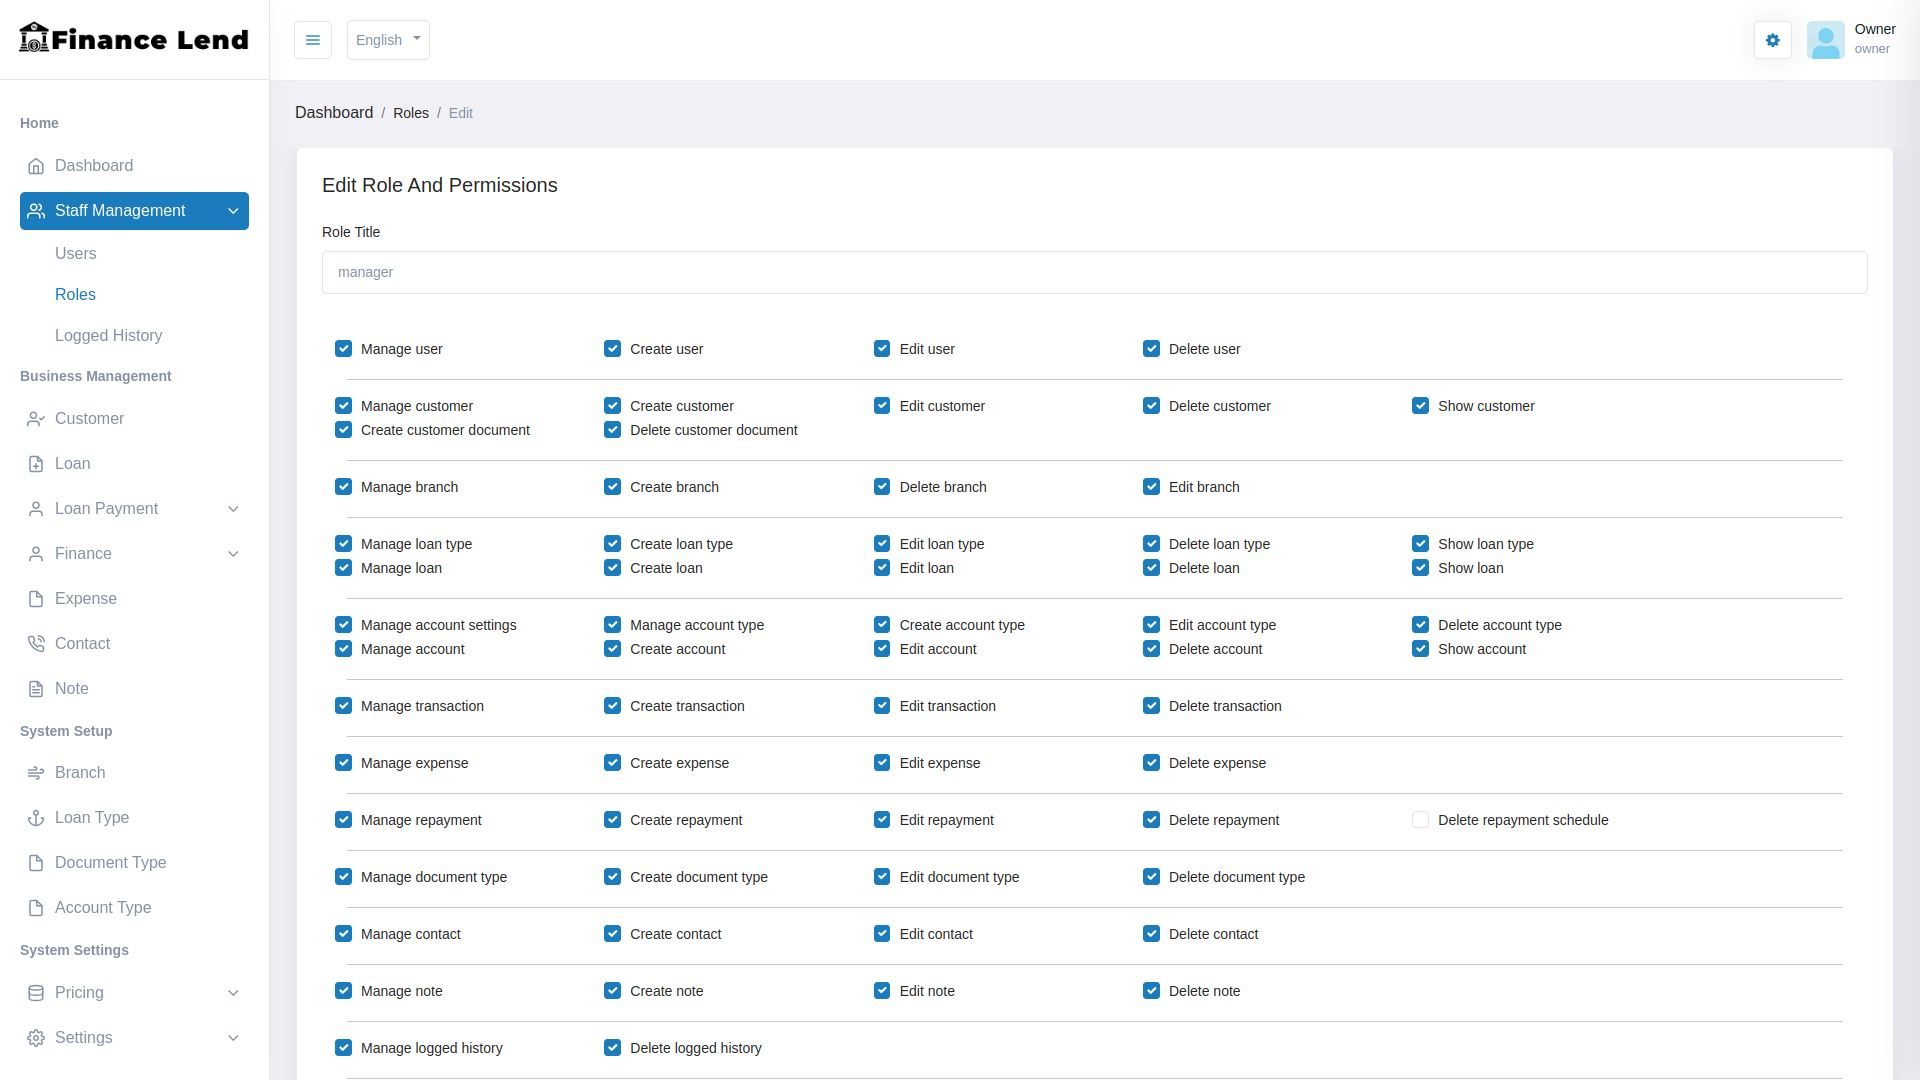1920x1080 pixels.
Task: Uncheck the Manage user checkbox
Action: pyautogui.click(x=344, y=349)
